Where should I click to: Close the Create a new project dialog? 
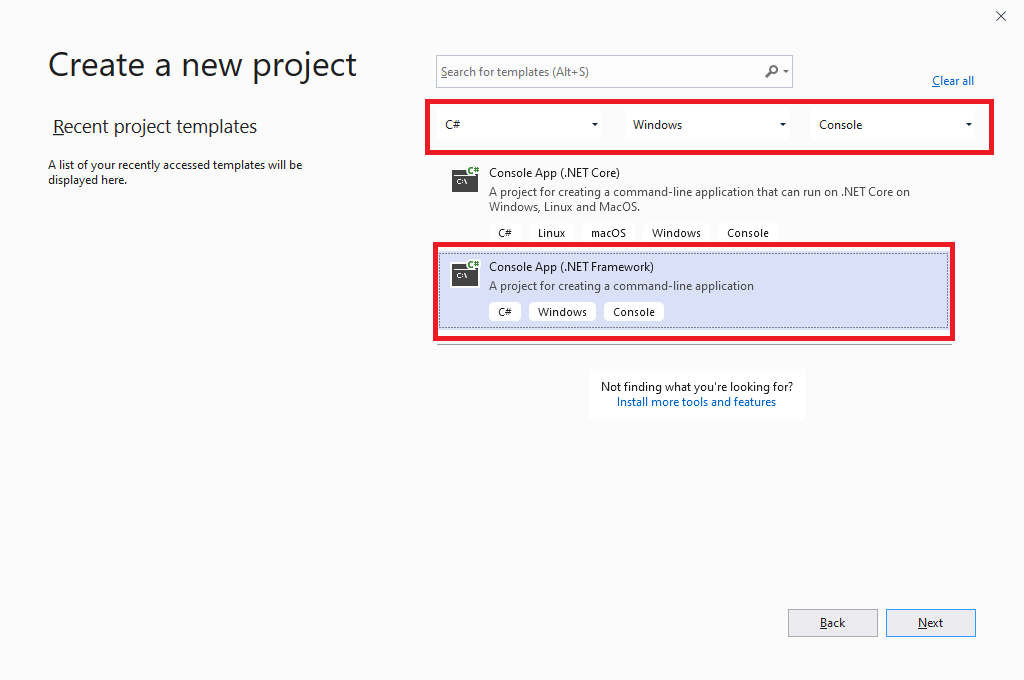(1000, 16)
